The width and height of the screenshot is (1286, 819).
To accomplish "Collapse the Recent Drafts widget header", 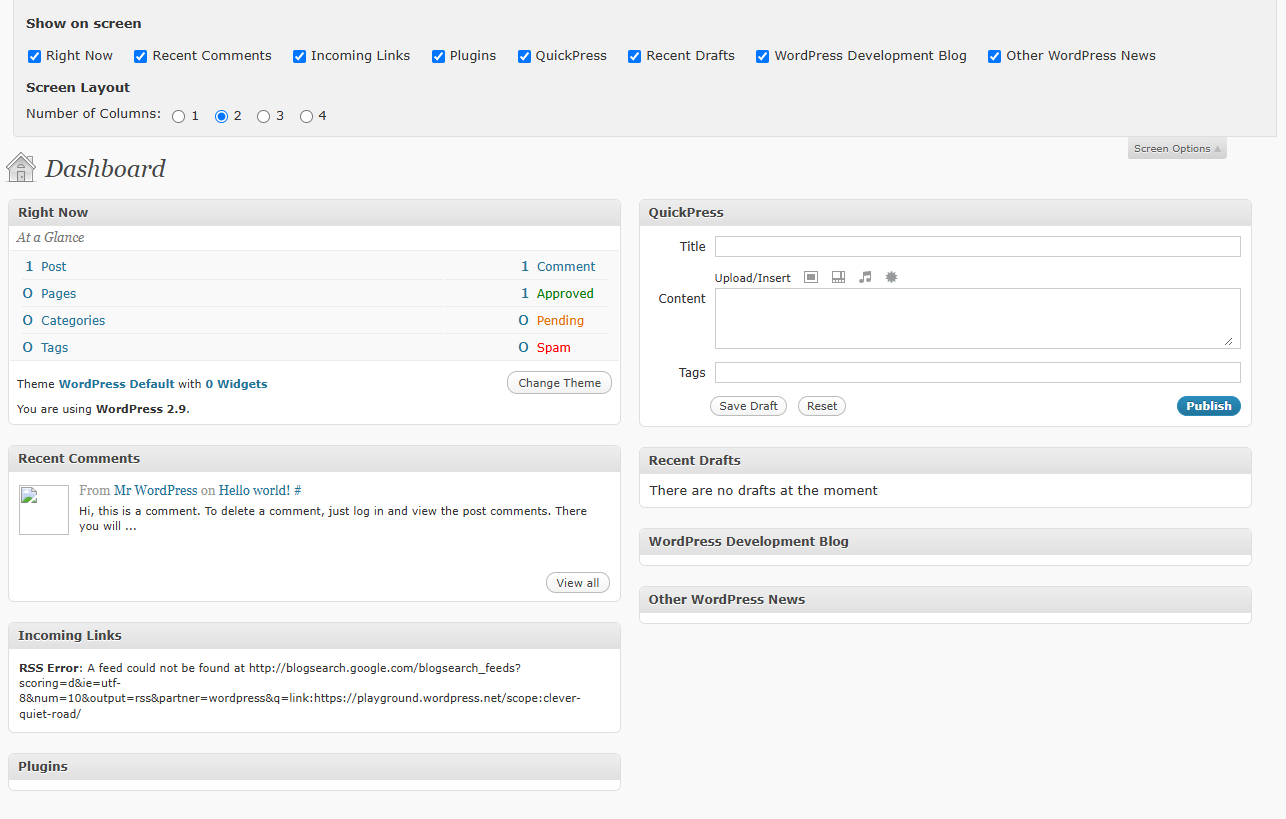I will coord(945,460).
